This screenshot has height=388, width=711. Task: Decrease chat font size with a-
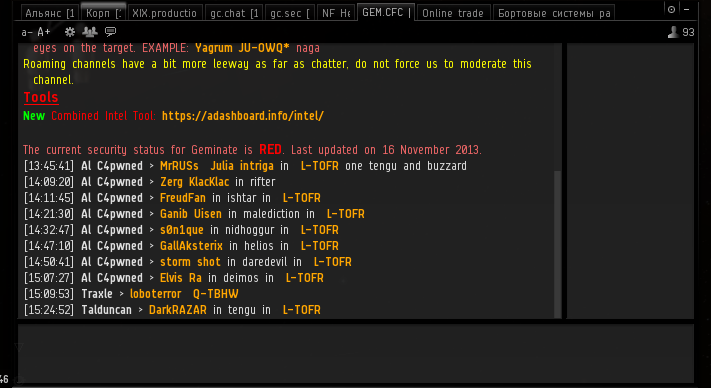(27, 32)
